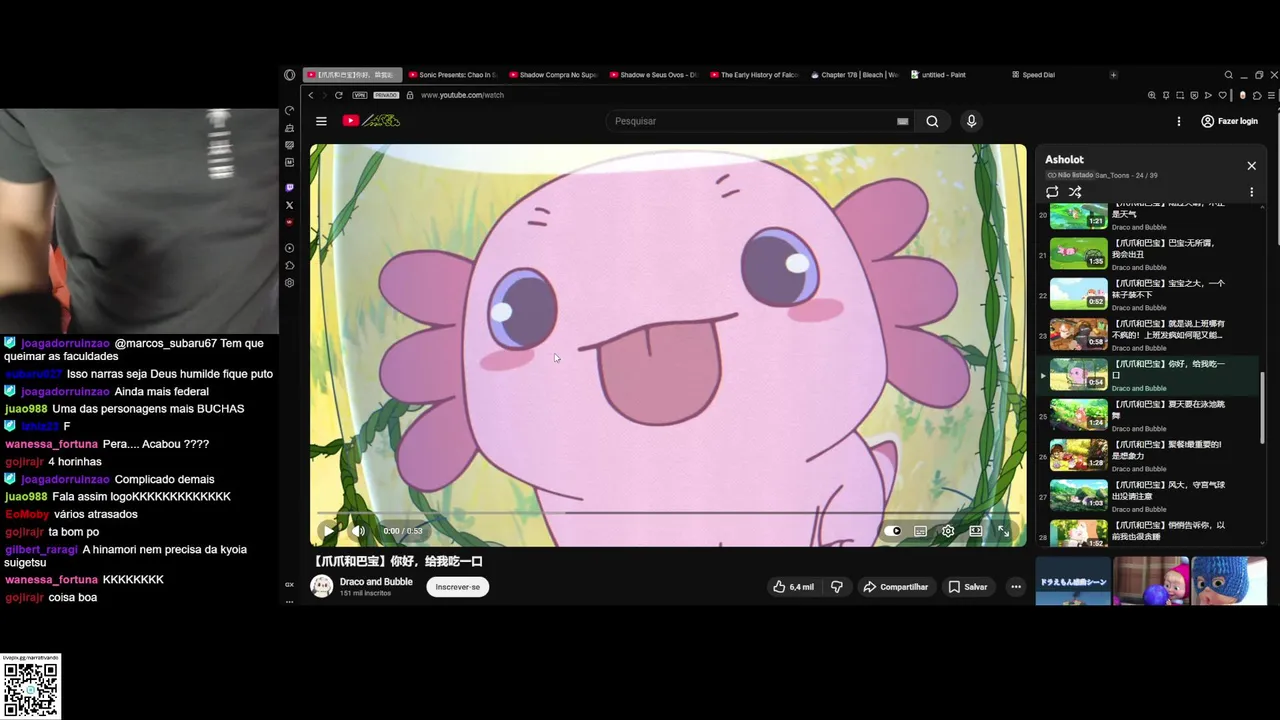1280x720 pixels.
Task: Click the YouTube search magnifier button
Action: click(x=932, y=121)
